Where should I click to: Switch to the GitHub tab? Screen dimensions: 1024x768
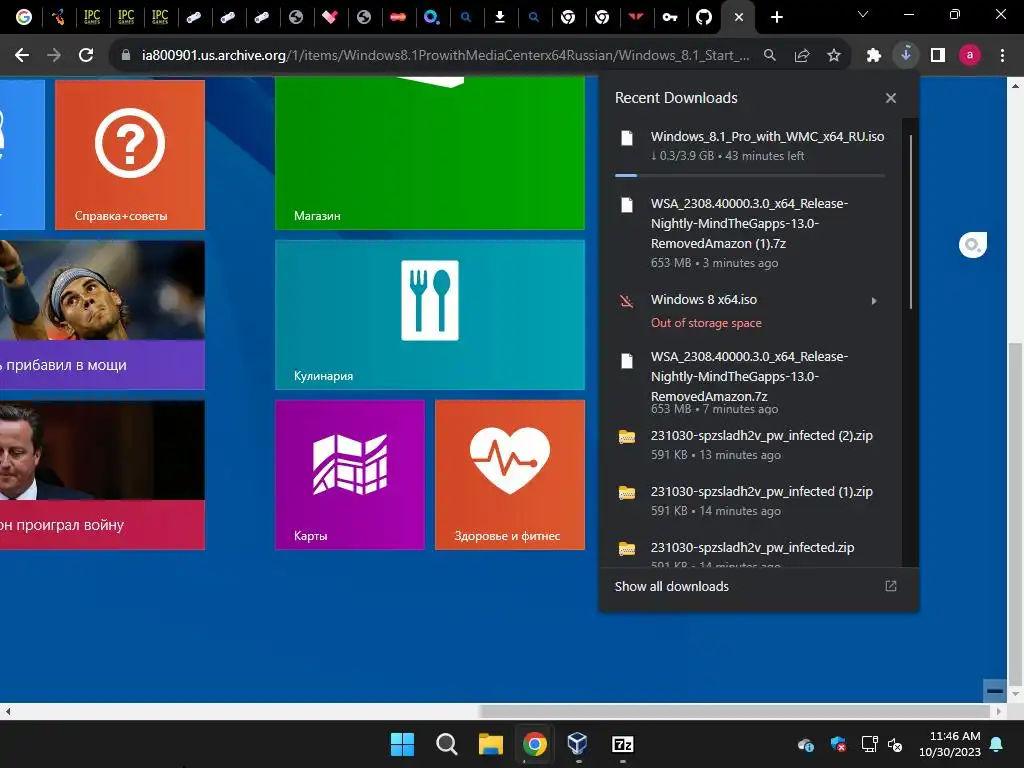pyautogui.click(x=703, y=17)
